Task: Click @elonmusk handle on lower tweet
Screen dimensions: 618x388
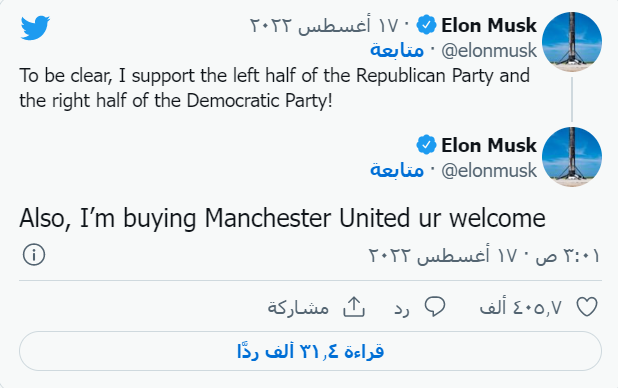Action: point(489,171)
